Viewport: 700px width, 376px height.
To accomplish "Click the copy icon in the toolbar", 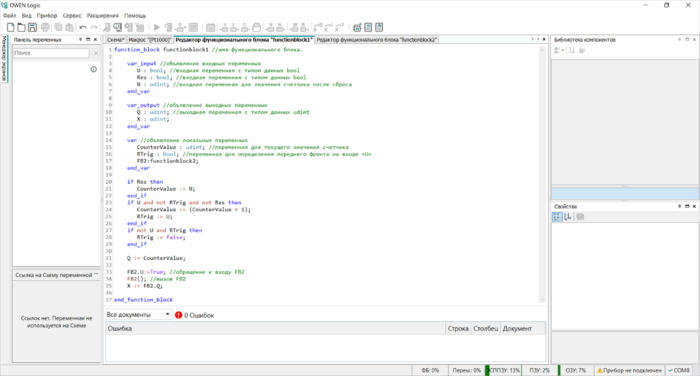I will 58,28.
